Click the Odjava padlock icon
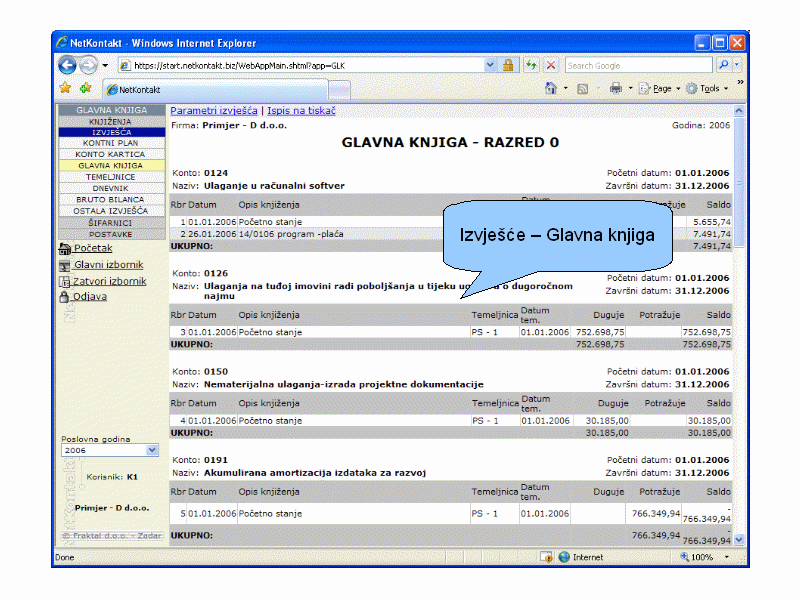Screen dimensions: 800x600 [64, 296]
